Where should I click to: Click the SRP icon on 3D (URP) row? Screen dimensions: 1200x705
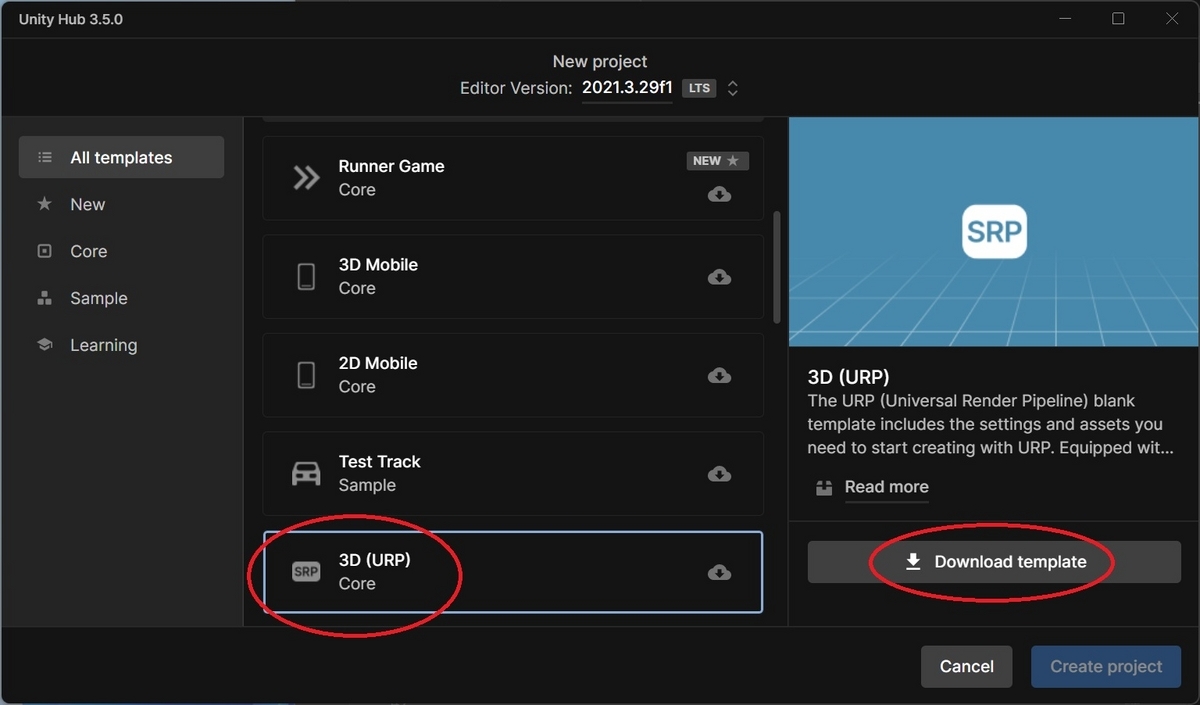(306, 572)
